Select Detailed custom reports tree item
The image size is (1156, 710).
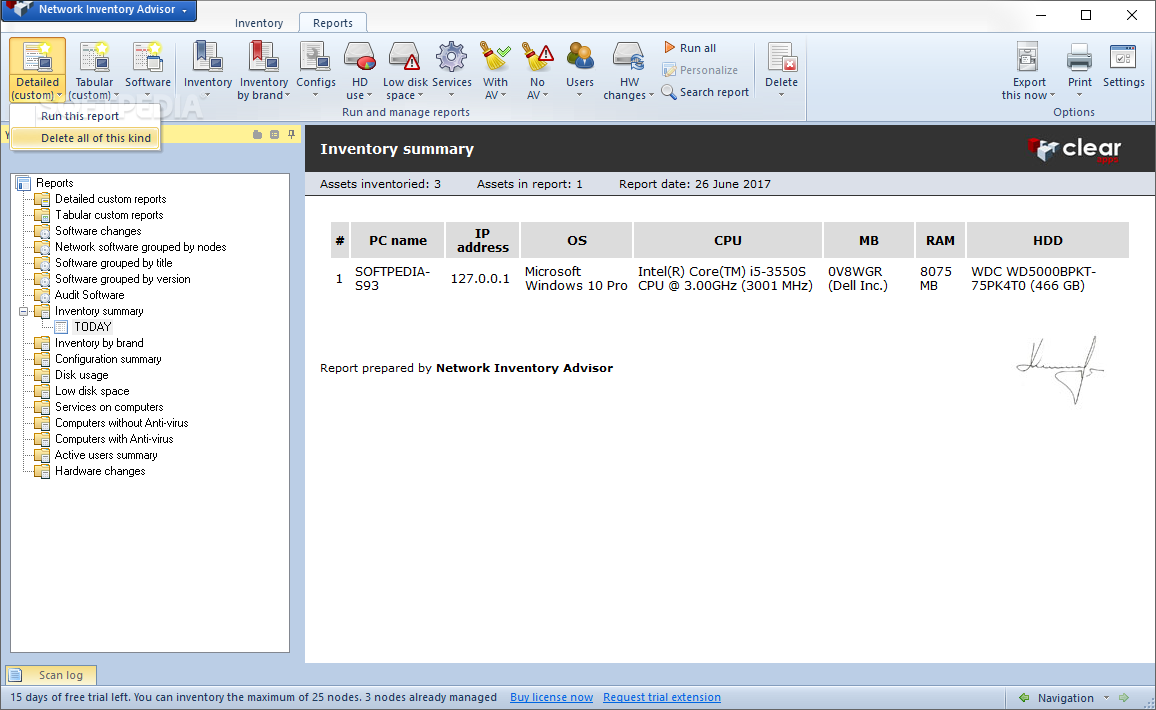111,199
